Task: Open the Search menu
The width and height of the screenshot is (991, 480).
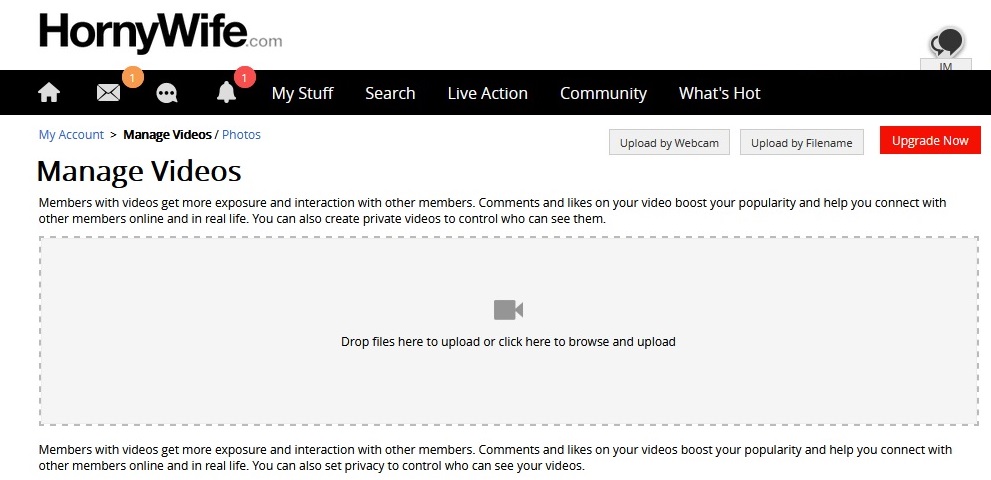Action: pyautogui.click(x=390, y=93)
